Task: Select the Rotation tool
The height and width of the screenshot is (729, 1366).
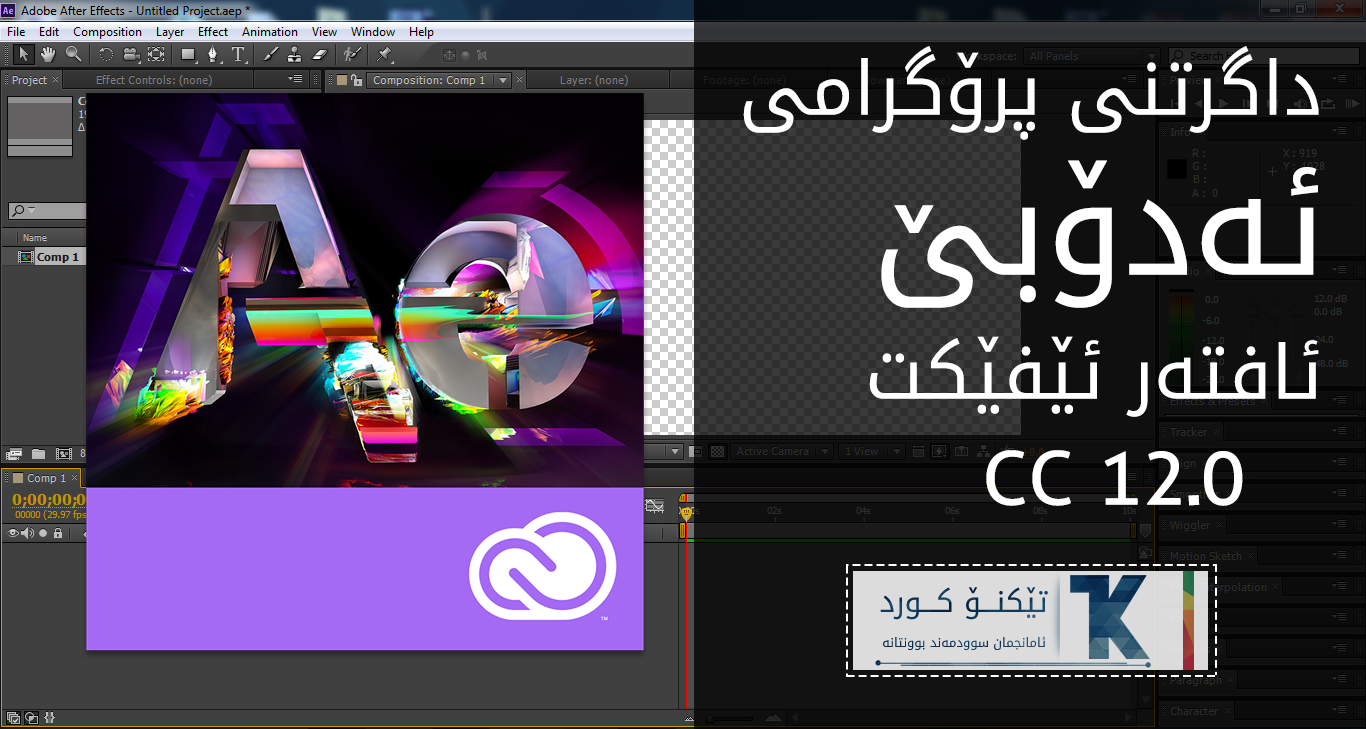Action: tap(106, 54)
